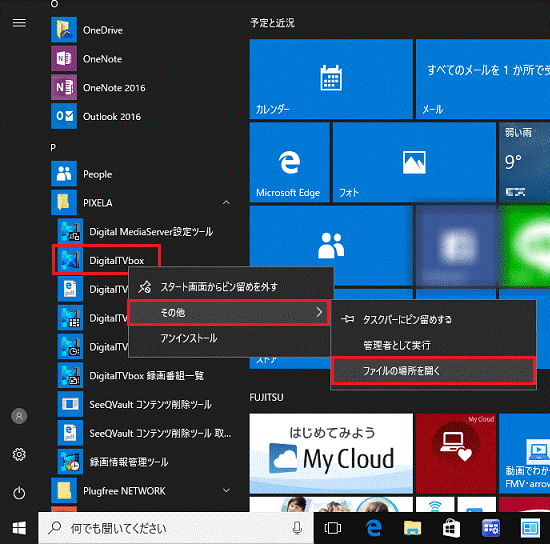Open SeeQVault コンテンツ削除ツール 取... PDF icon
The image size is (550, 544).
click(71, 432)
